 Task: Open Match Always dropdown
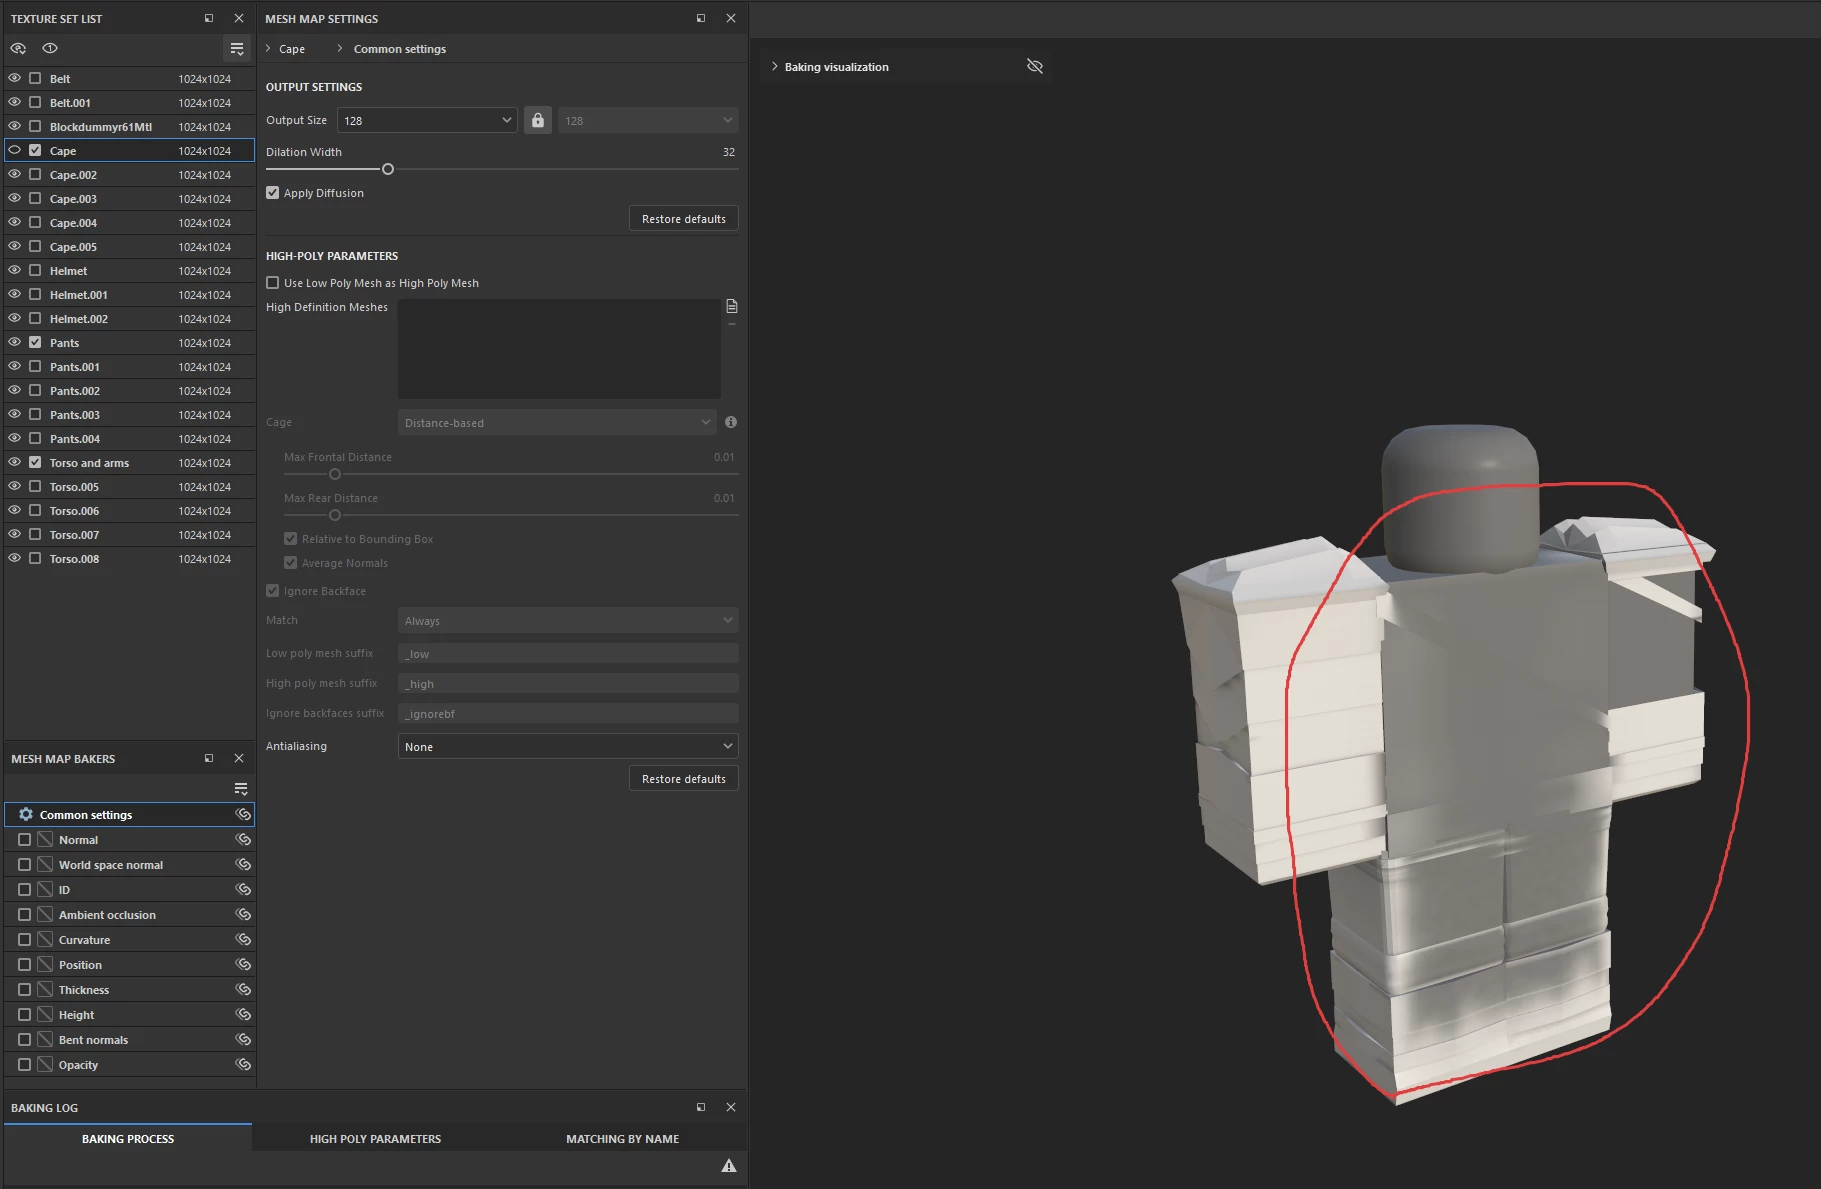coord(568,620)
